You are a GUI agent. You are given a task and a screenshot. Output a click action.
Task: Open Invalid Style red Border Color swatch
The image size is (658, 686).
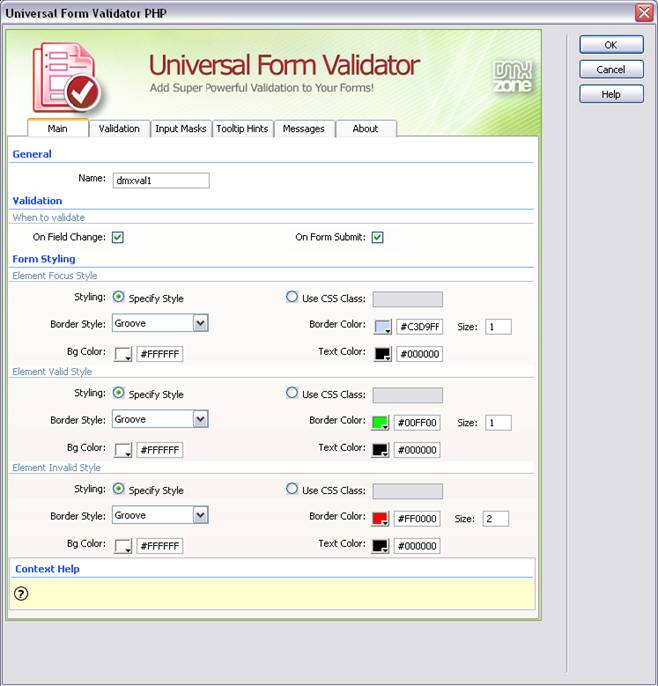380,518
